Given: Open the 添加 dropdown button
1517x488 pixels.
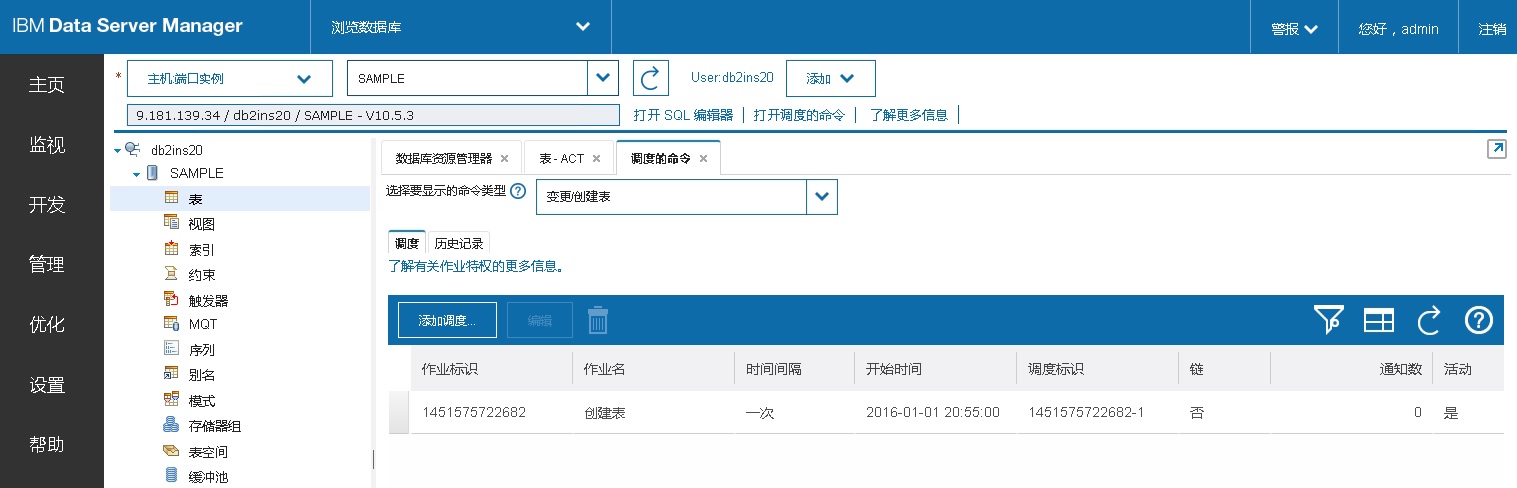Looking at the screenshot, I should tap(831, 78).
